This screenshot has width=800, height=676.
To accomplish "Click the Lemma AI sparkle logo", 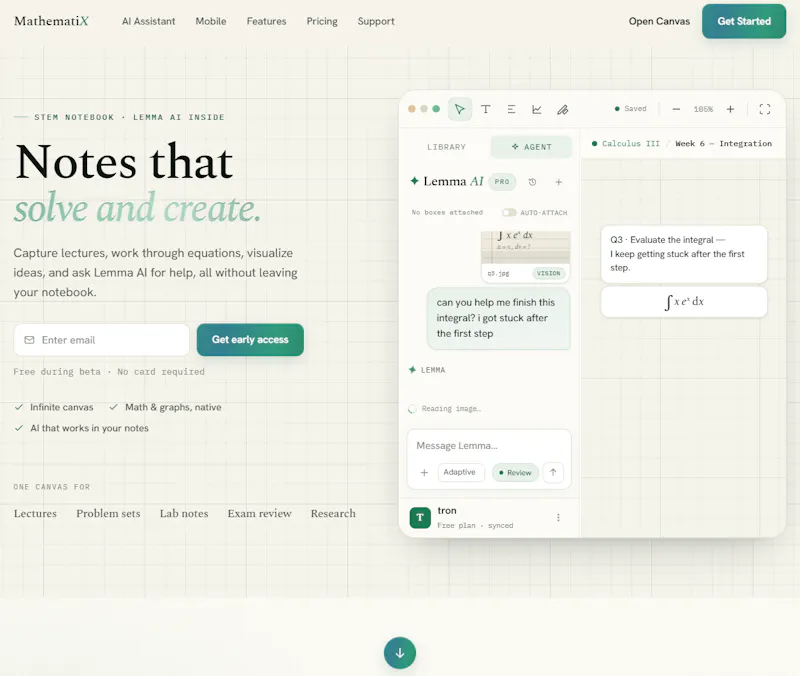I will point(415,181).
